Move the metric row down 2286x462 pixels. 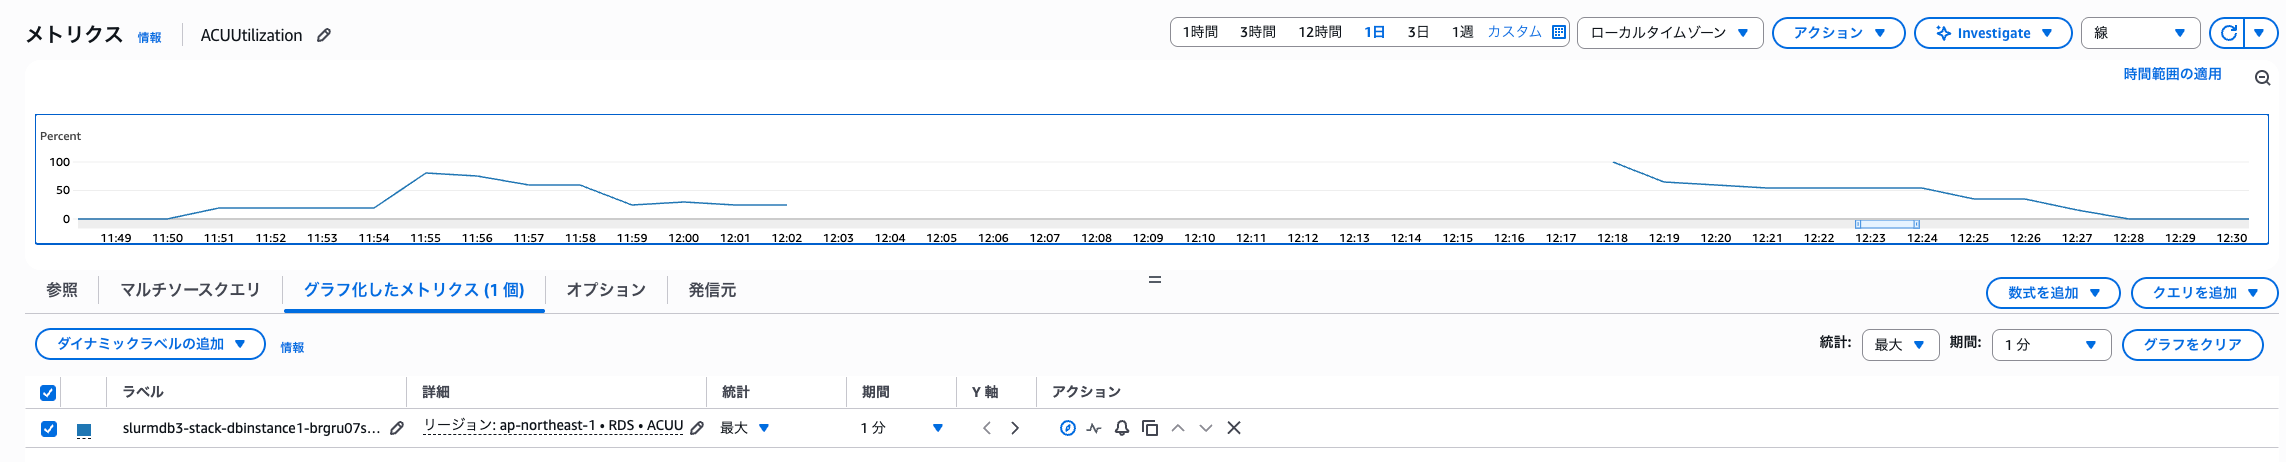[x=1206, y=428]
